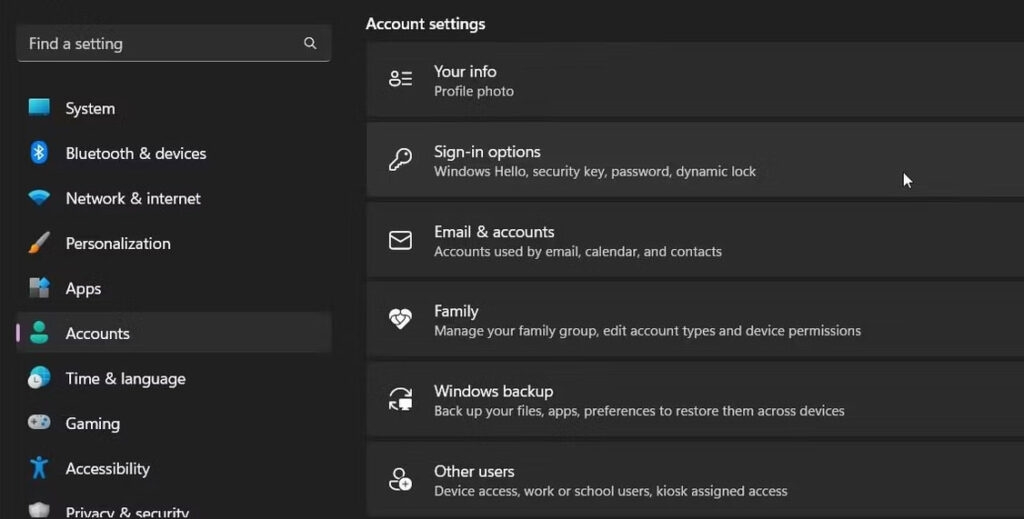Viewport: 1024px width, 519px height.
Task: Click 'Profile photo' subtitle text
Action: [473, 91]
